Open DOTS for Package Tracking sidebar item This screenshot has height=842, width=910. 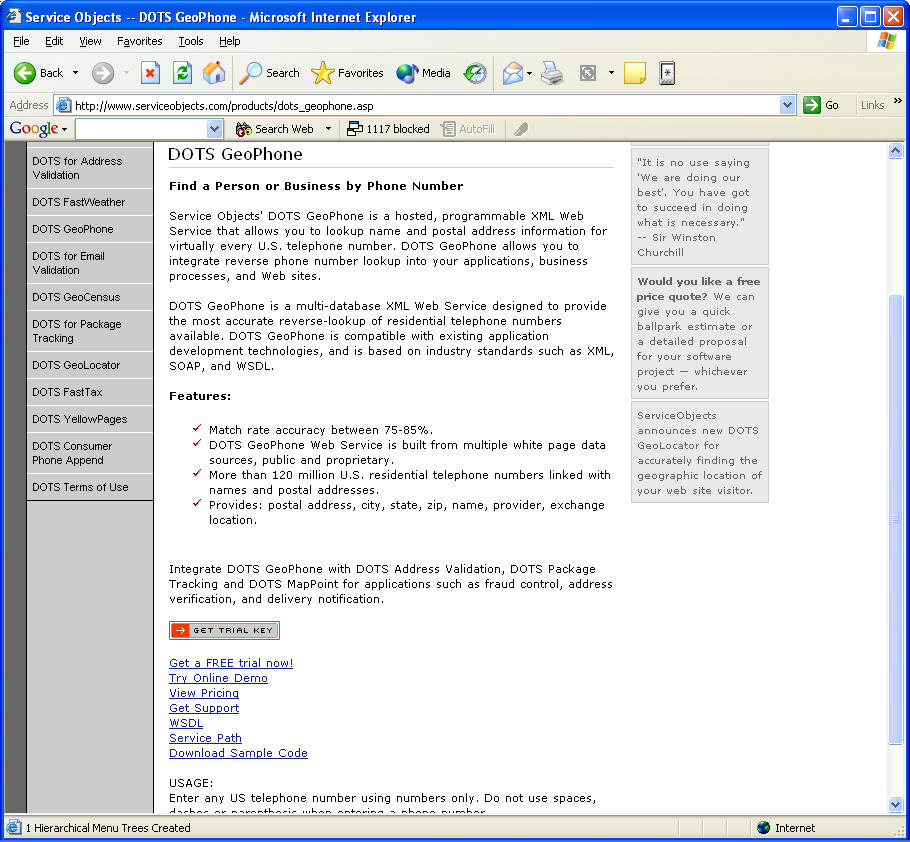click(x=90, y=331)
